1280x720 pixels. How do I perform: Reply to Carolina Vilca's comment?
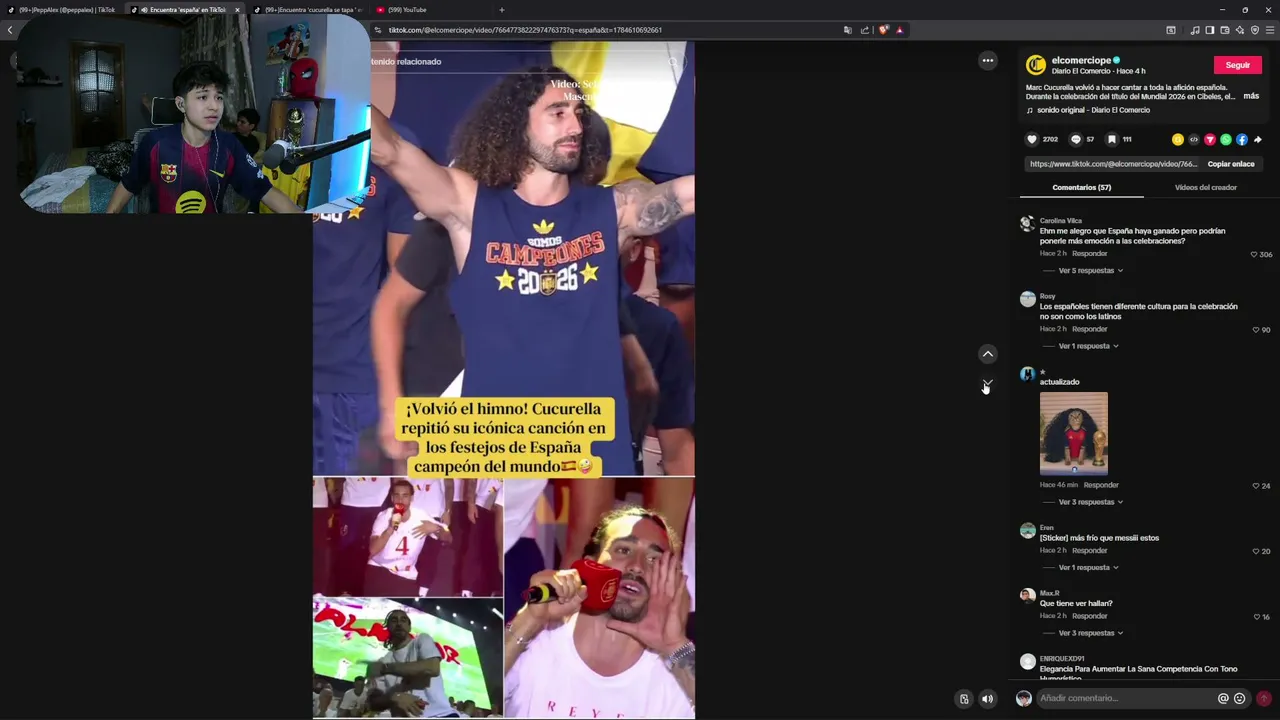pyautogui.click(x=1089, y=254)
